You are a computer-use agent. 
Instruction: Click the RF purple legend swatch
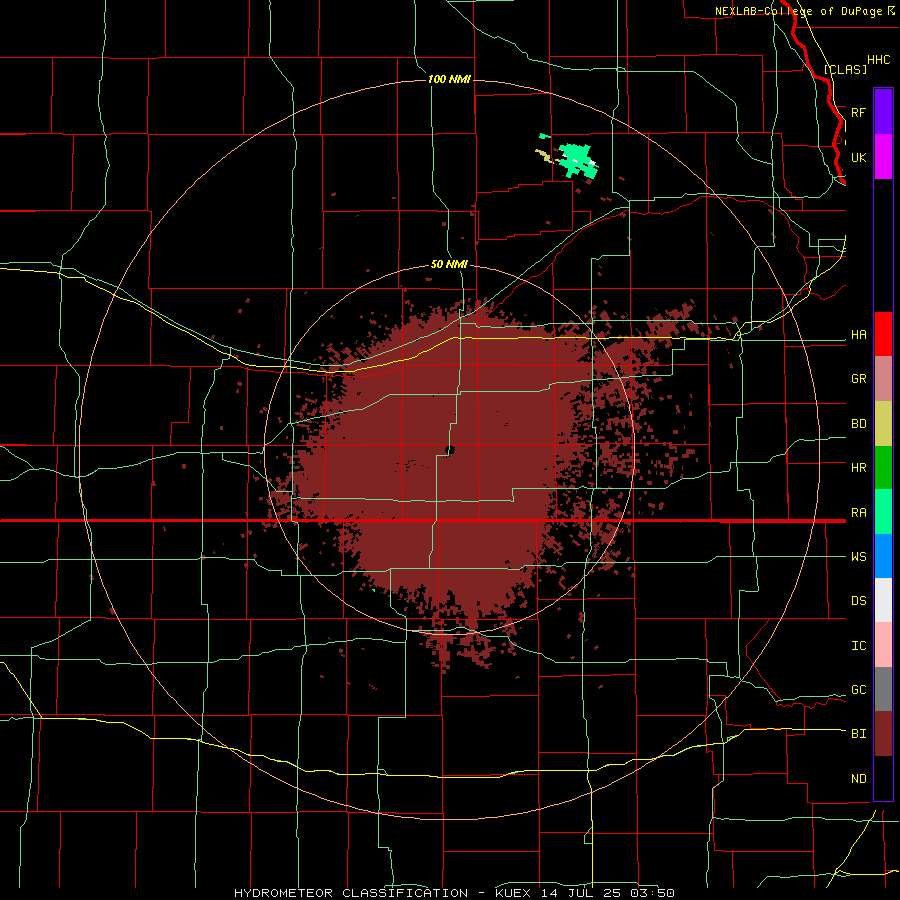click(883, 111)
